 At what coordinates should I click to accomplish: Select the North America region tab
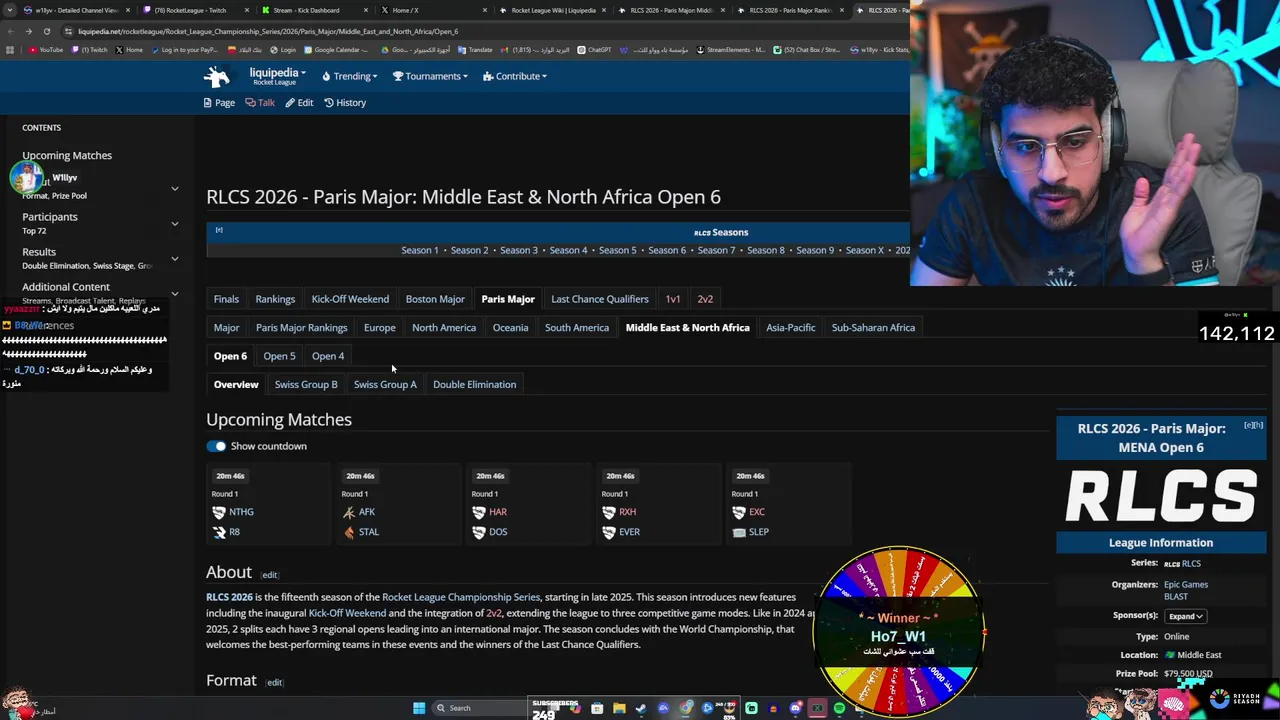tap(444, 328)
